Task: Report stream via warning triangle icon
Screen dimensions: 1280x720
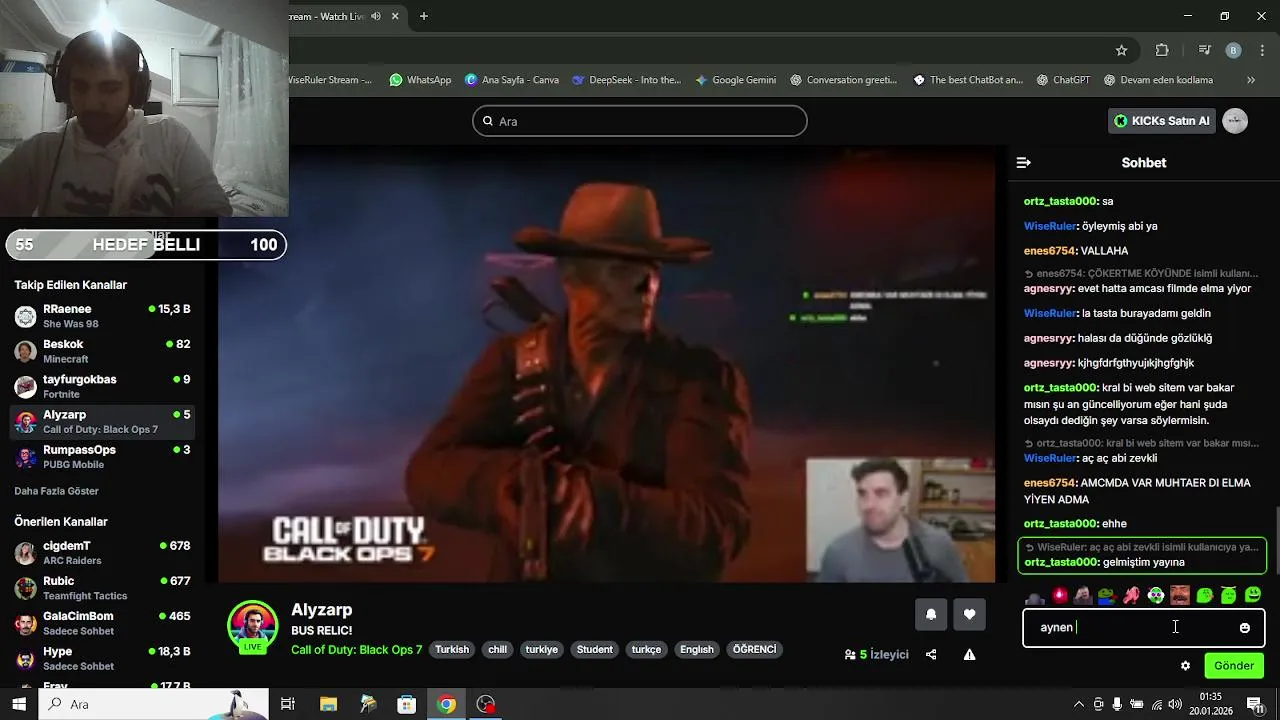Action: 969,655
